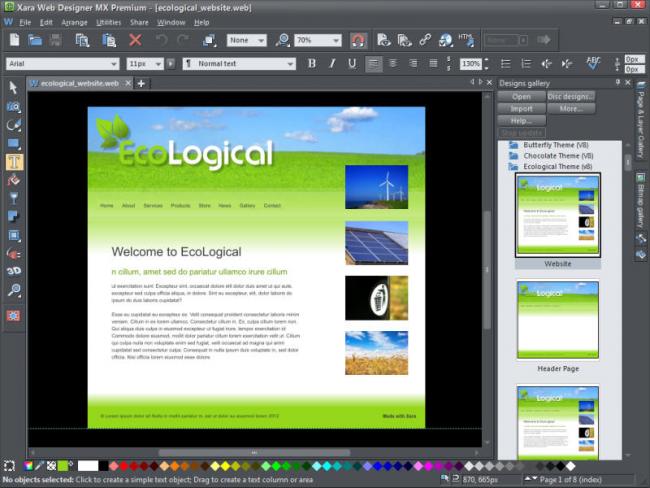650x488 pixels.
Task: Open the Normal text style dropdown
Action: tap(290, 64)
